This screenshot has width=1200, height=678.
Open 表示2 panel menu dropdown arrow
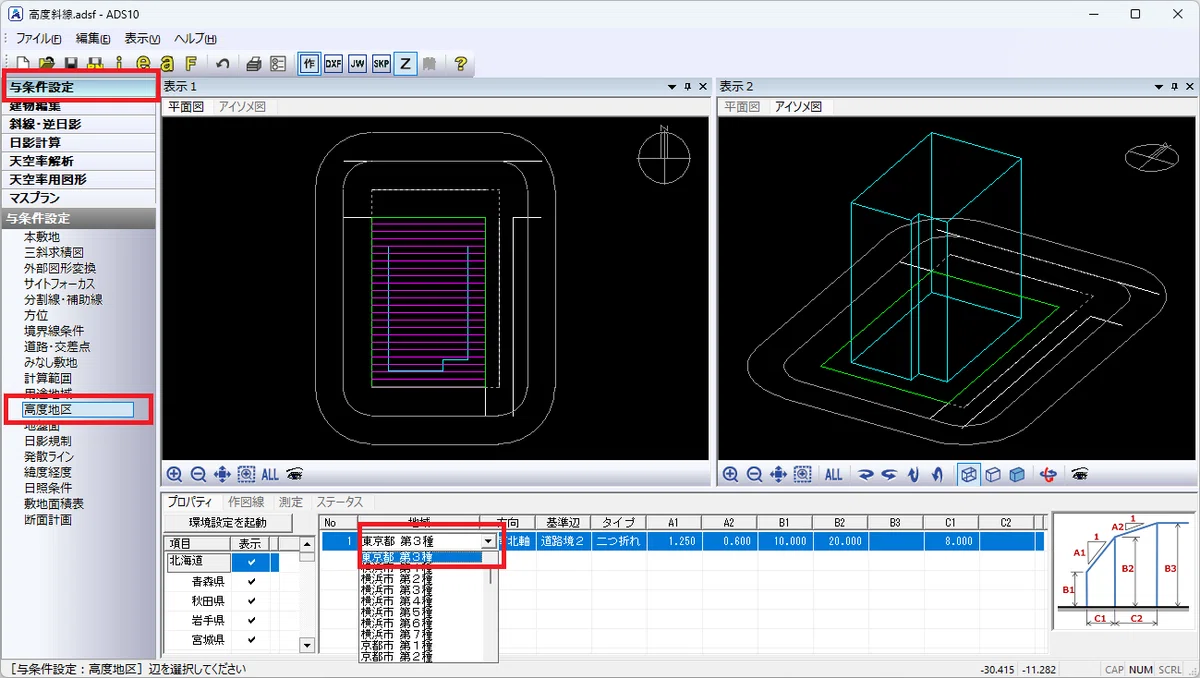coord(1157,87)
